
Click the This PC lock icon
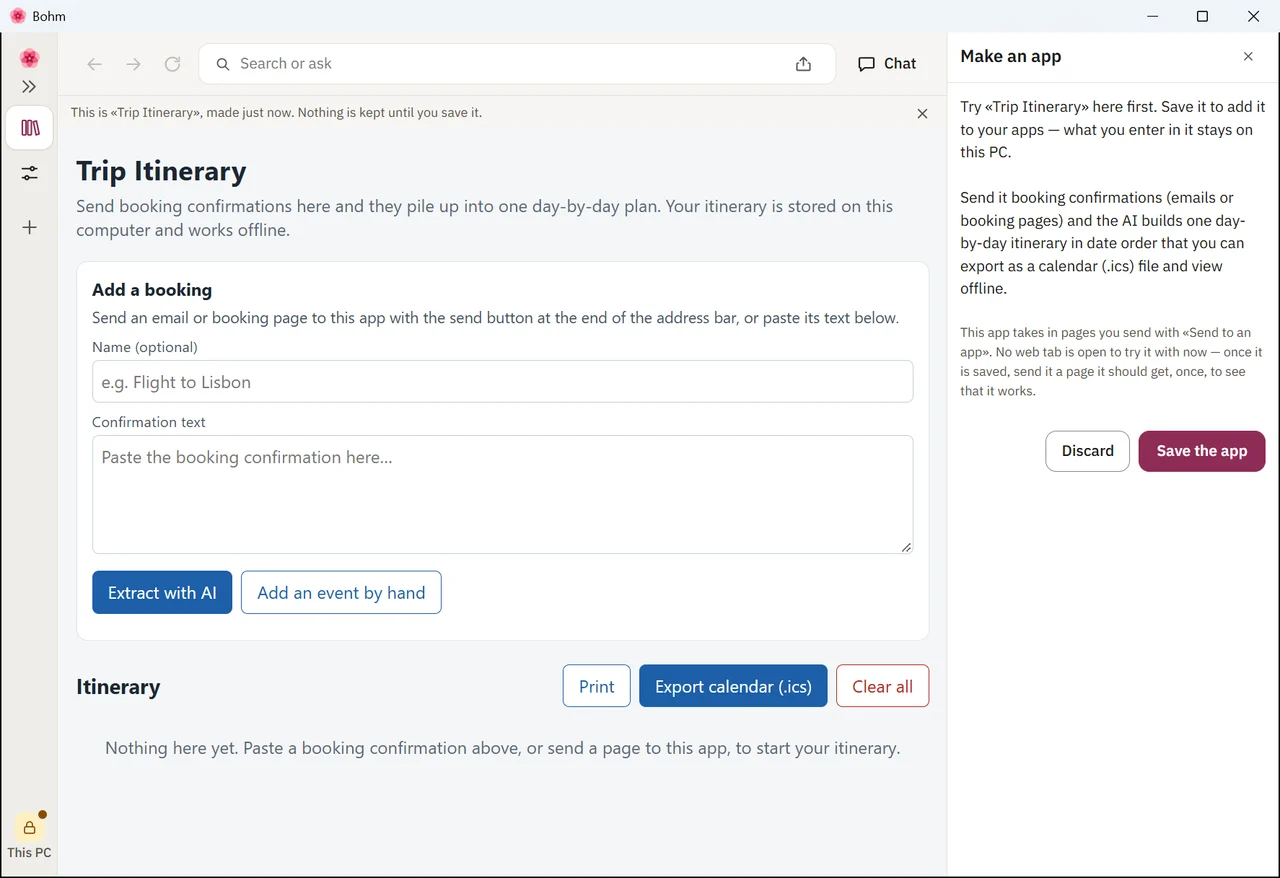pos(29,827)
